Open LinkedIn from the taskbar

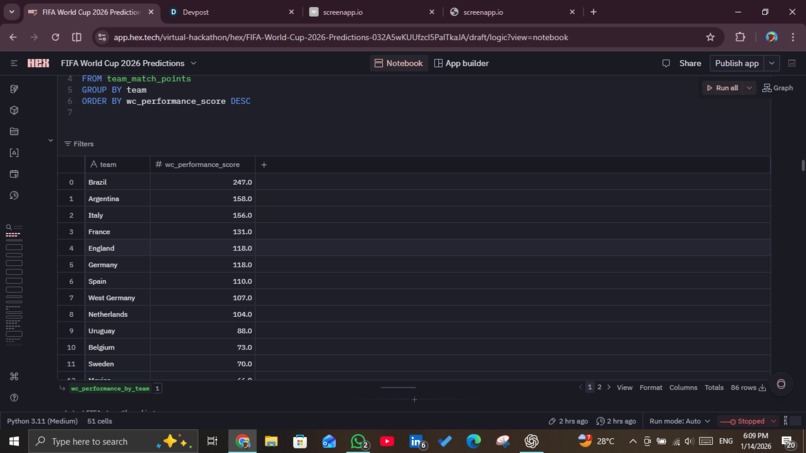click(x=416, y=441)
